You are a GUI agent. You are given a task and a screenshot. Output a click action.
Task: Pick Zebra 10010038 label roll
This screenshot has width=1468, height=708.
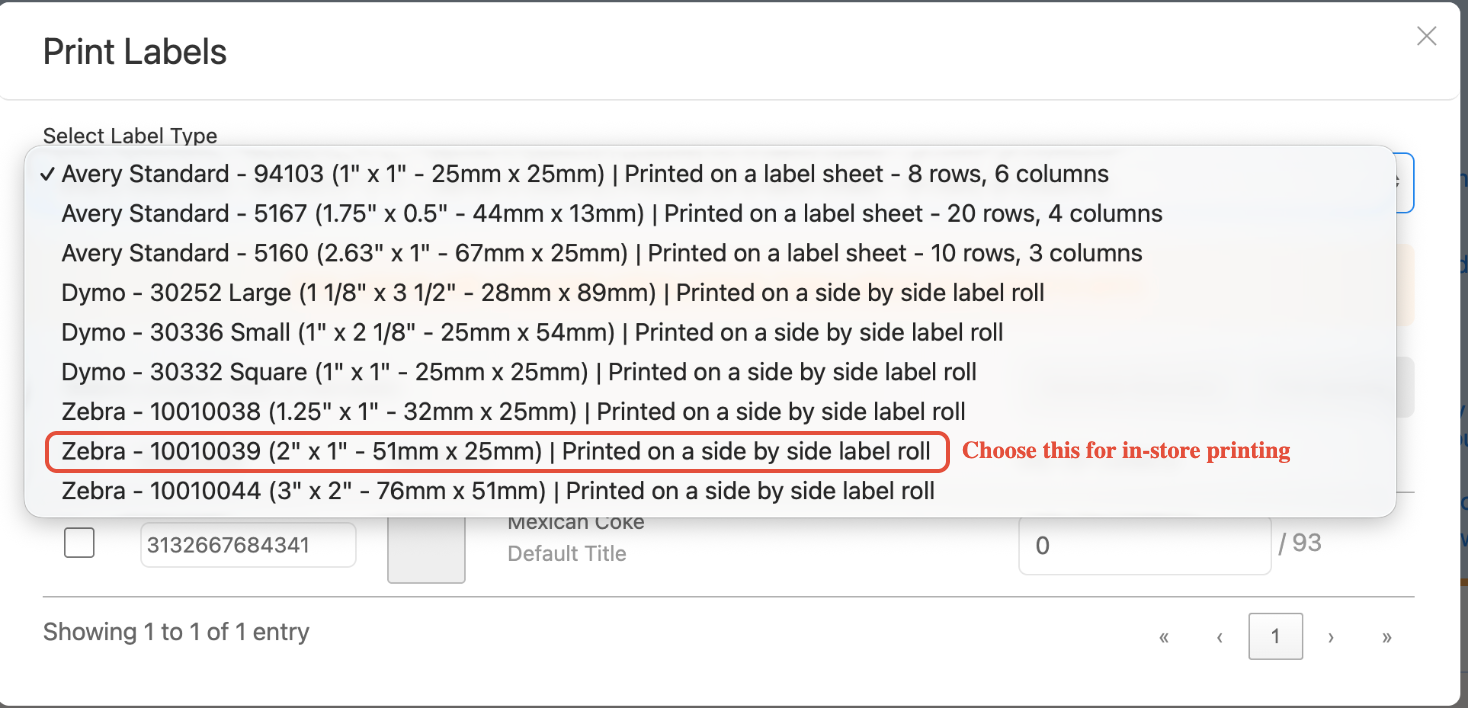click(710, 412)
